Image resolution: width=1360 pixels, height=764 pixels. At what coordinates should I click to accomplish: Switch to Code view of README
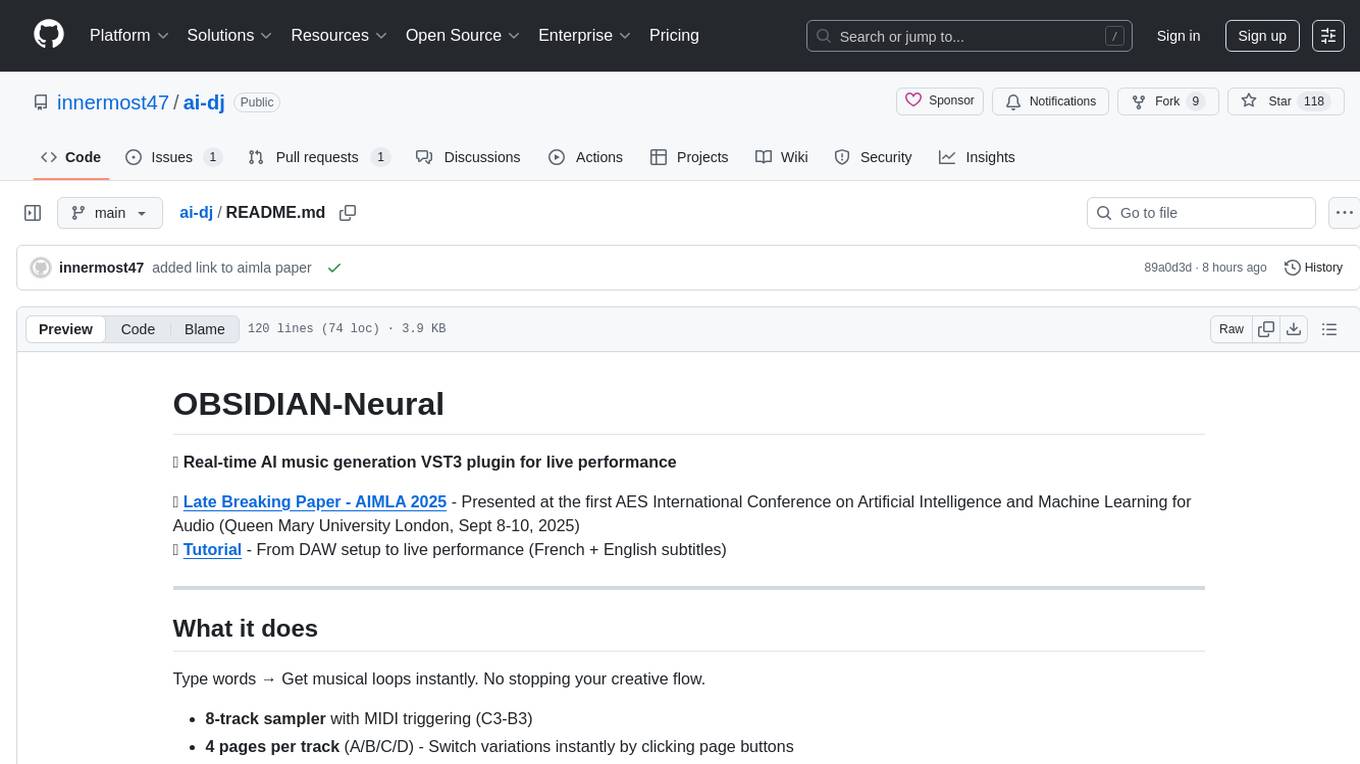(x=138, y=329)
